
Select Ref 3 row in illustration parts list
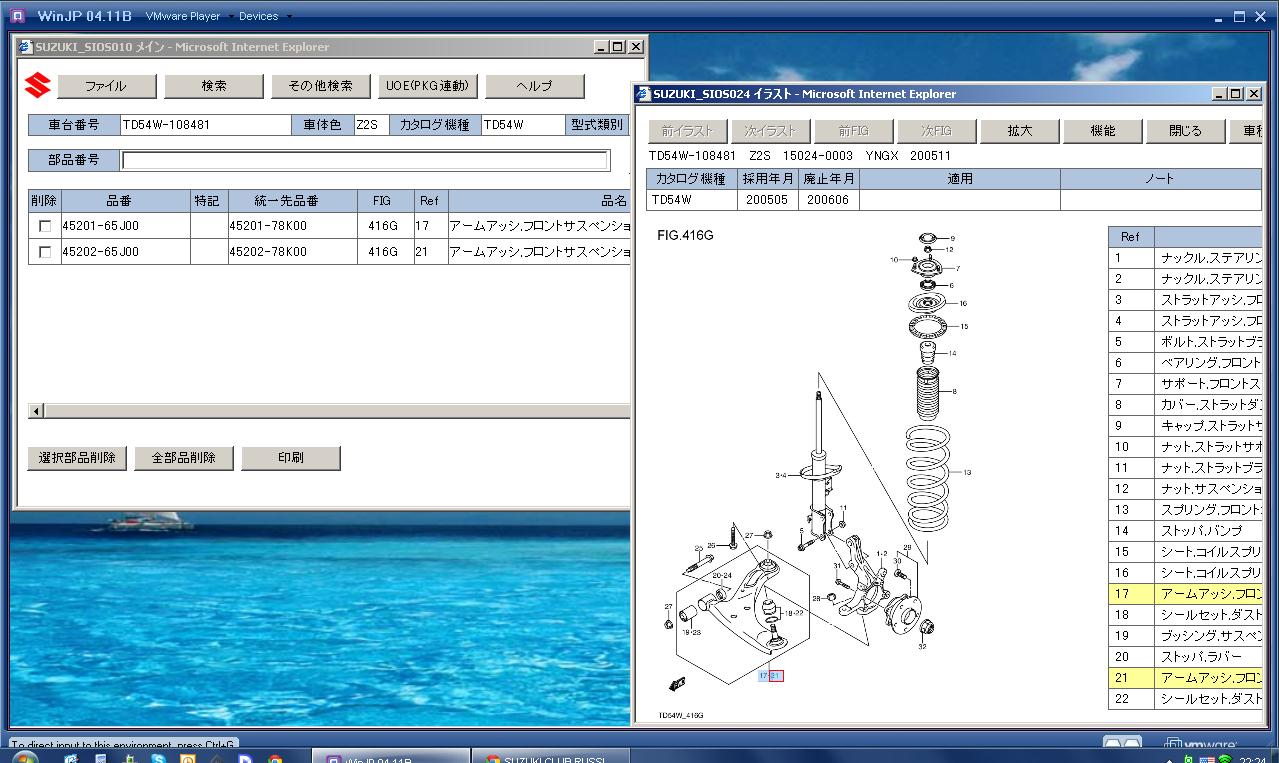[1185, 300]
